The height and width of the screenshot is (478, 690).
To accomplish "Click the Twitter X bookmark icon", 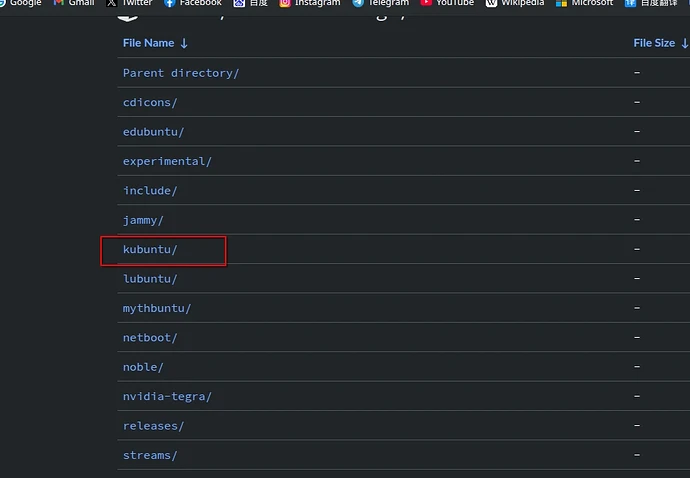I will [112, 3].
